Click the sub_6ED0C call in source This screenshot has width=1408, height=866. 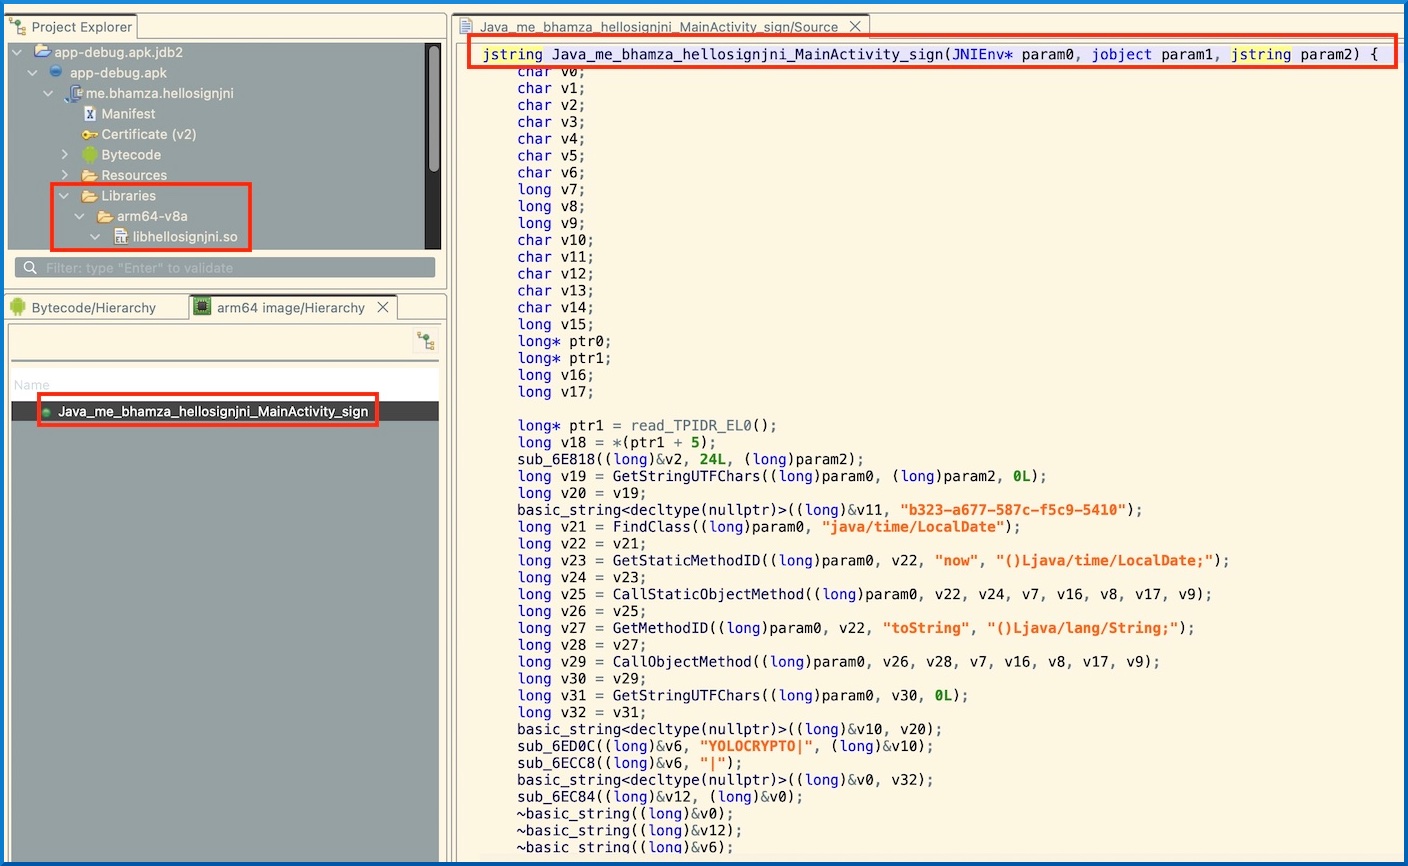(x=554, y=746)
